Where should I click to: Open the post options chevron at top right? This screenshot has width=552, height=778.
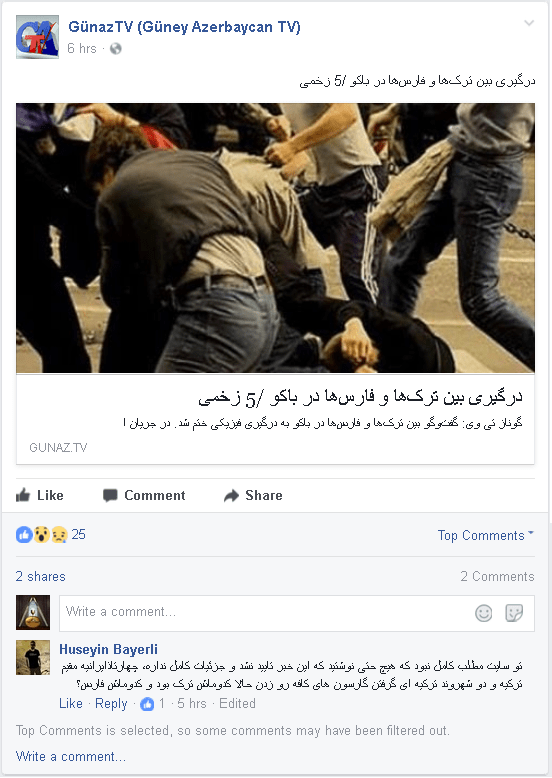pos(529,23)
